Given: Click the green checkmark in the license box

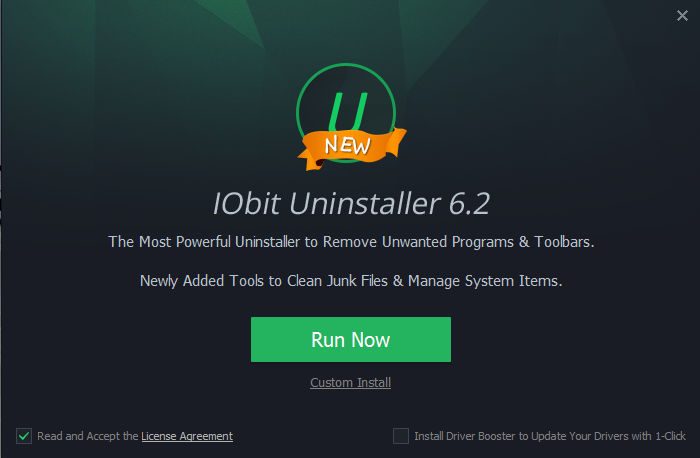Looking at the screenshot, I should pyautogui.click(x=24, y=436).
